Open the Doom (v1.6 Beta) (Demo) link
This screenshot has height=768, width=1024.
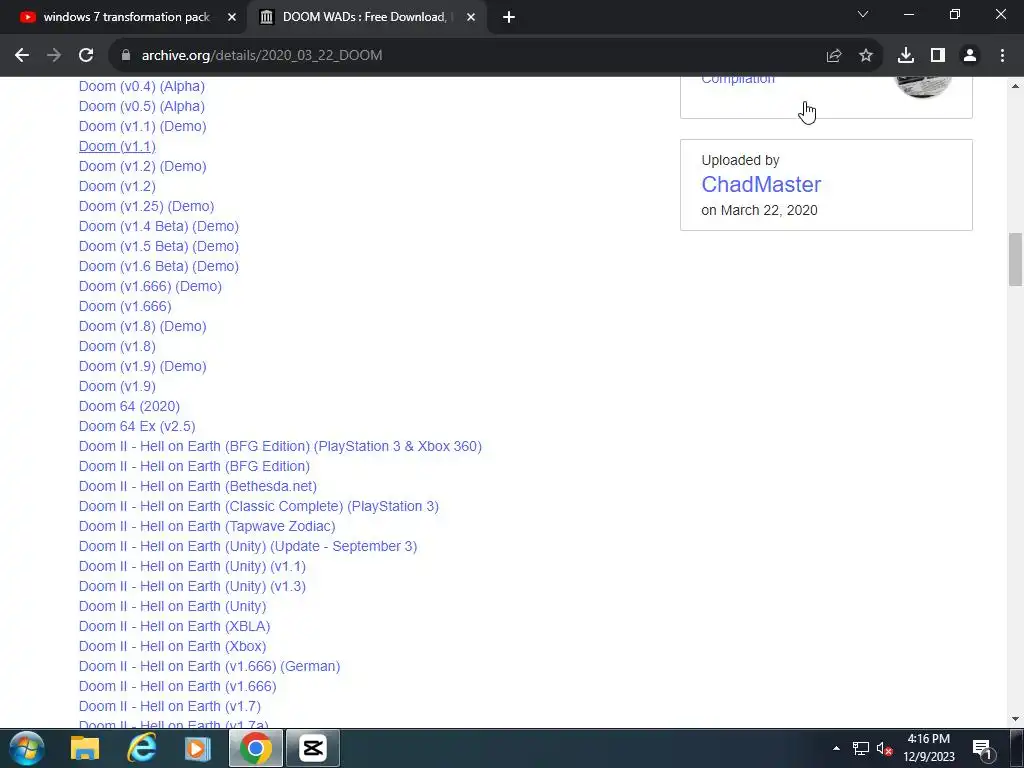click(x=159, y=266)
